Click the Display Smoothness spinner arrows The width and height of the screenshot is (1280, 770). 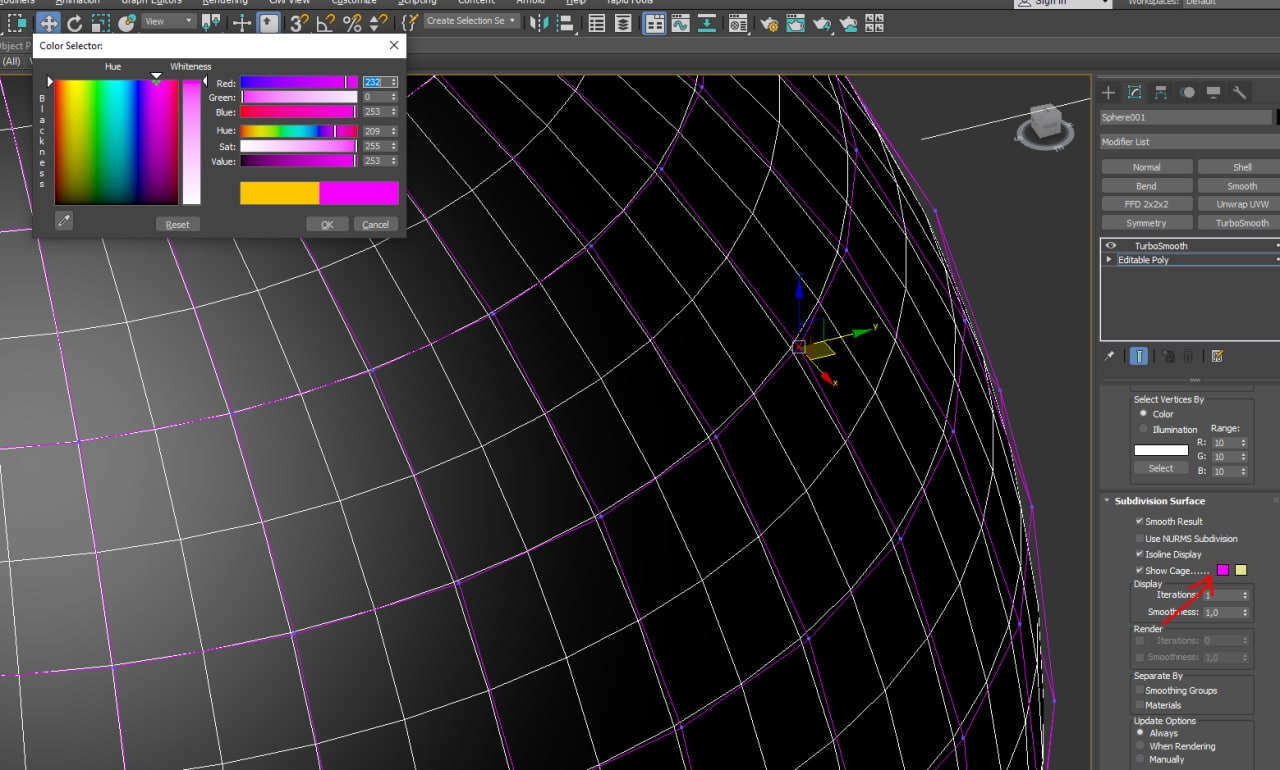[x=1245, y=612]
